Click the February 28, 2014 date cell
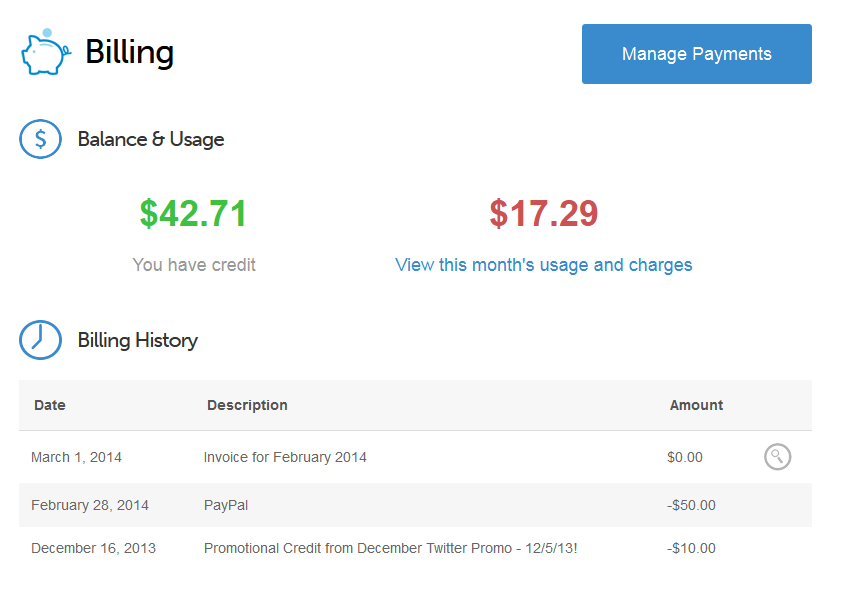The image size is (851, 595). 90,505
